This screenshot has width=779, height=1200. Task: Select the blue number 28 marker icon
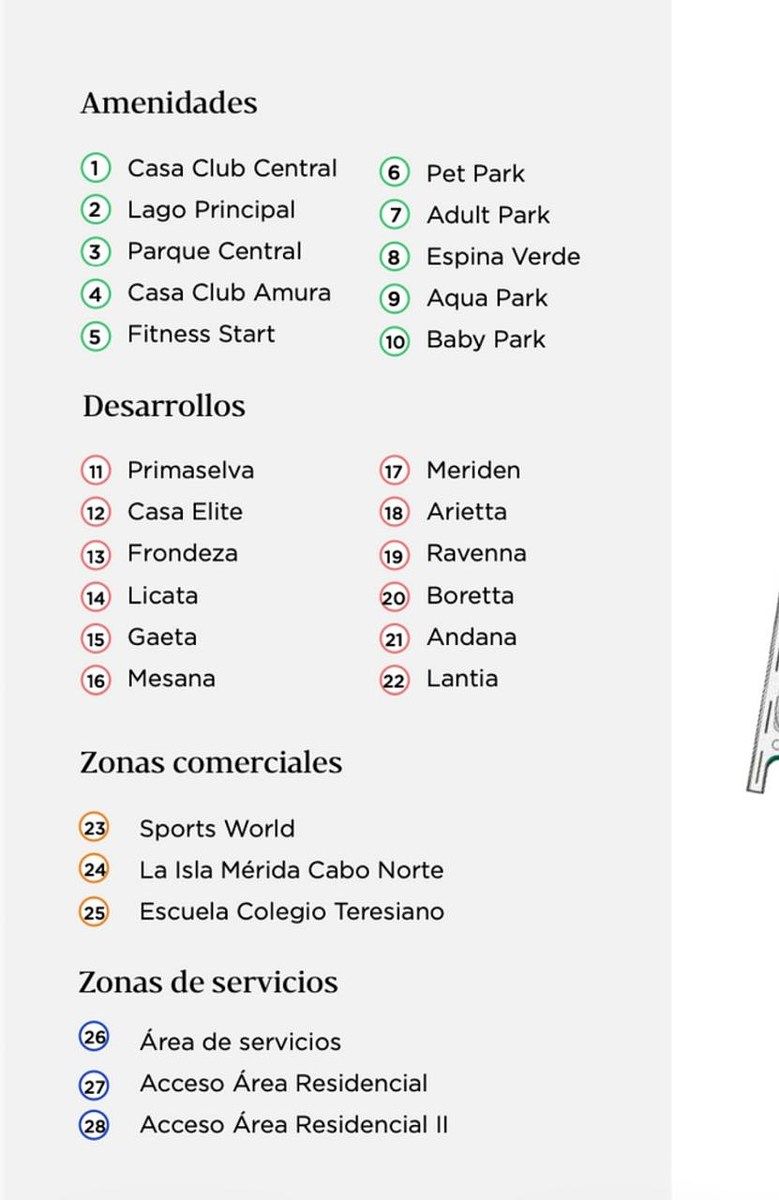point(94,1126)
